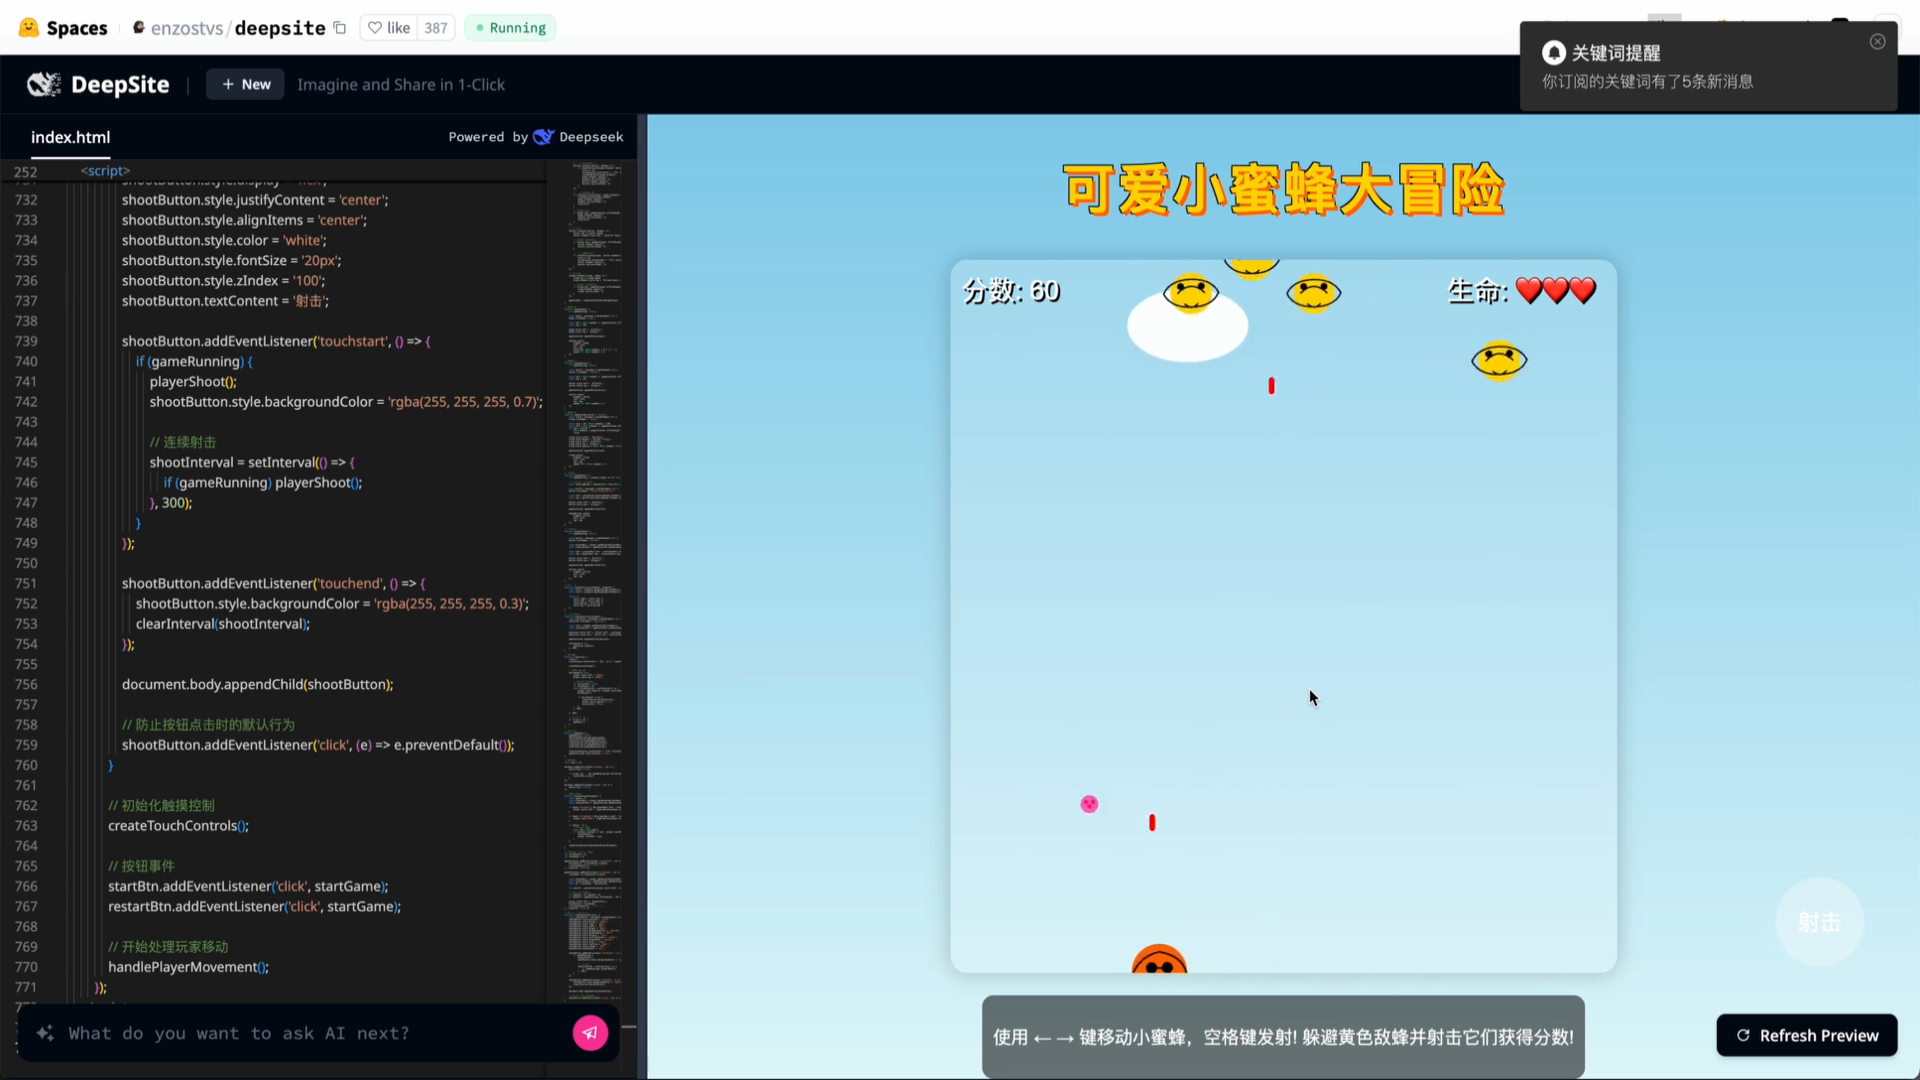This screenshot has width=1920, height=1080.
Task: Click the code minimap overview
Action: coord(594,500)
